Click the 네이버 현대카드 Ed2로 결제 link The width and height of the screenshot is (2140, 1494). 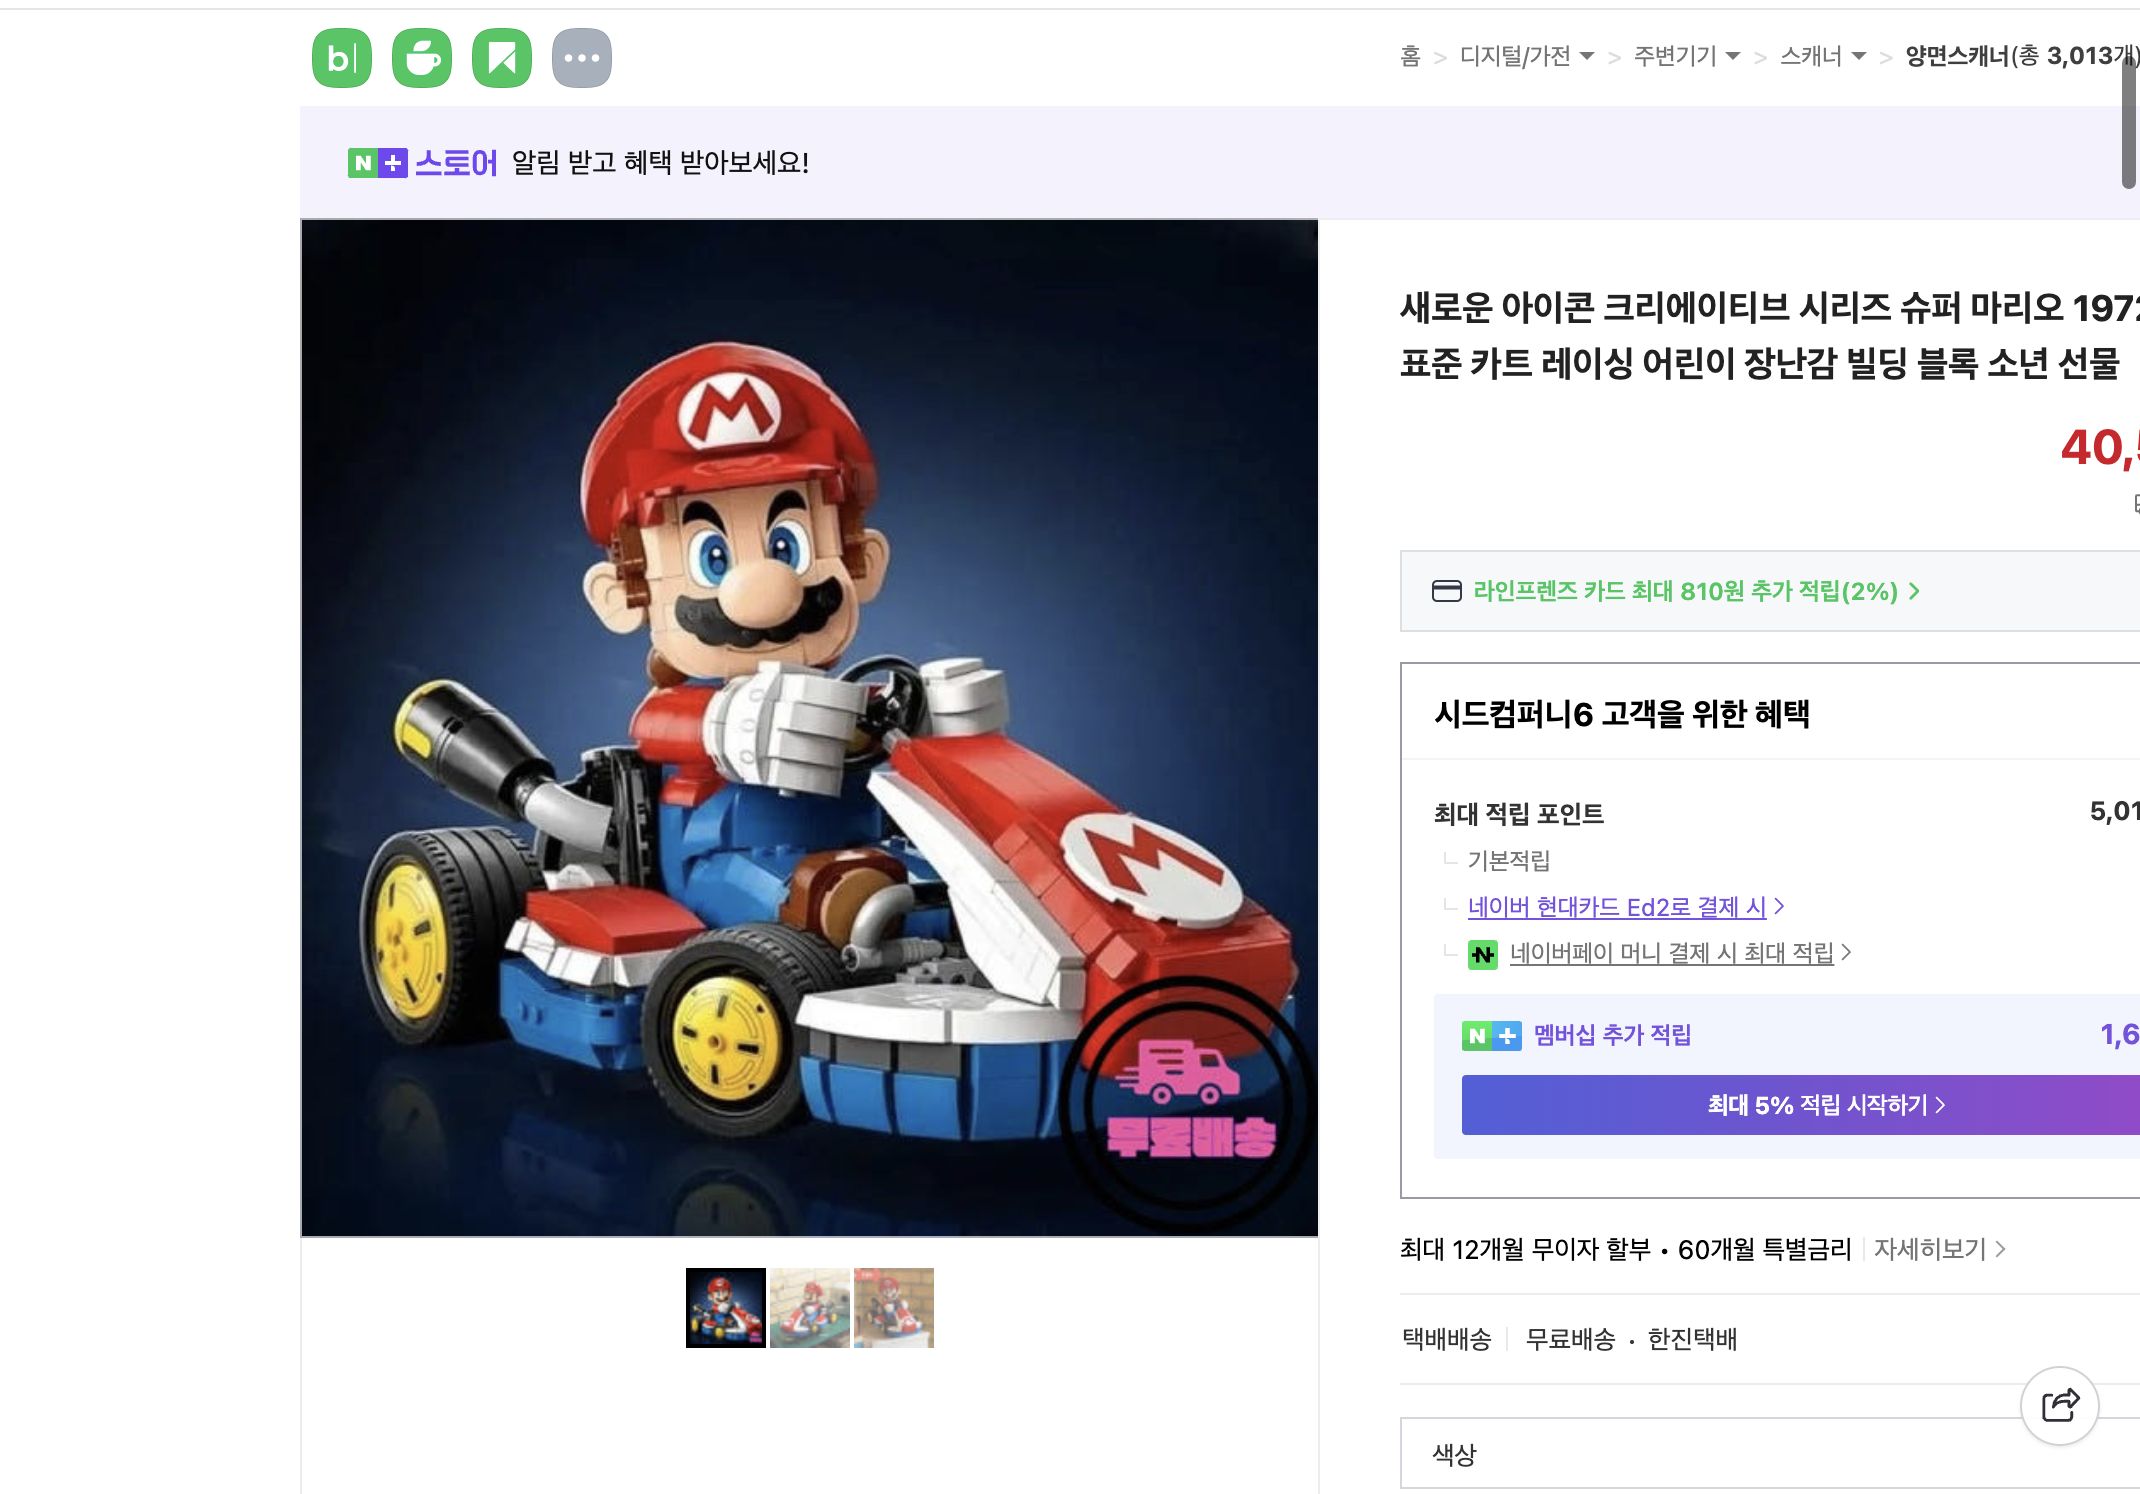(x=1620, y=906)
